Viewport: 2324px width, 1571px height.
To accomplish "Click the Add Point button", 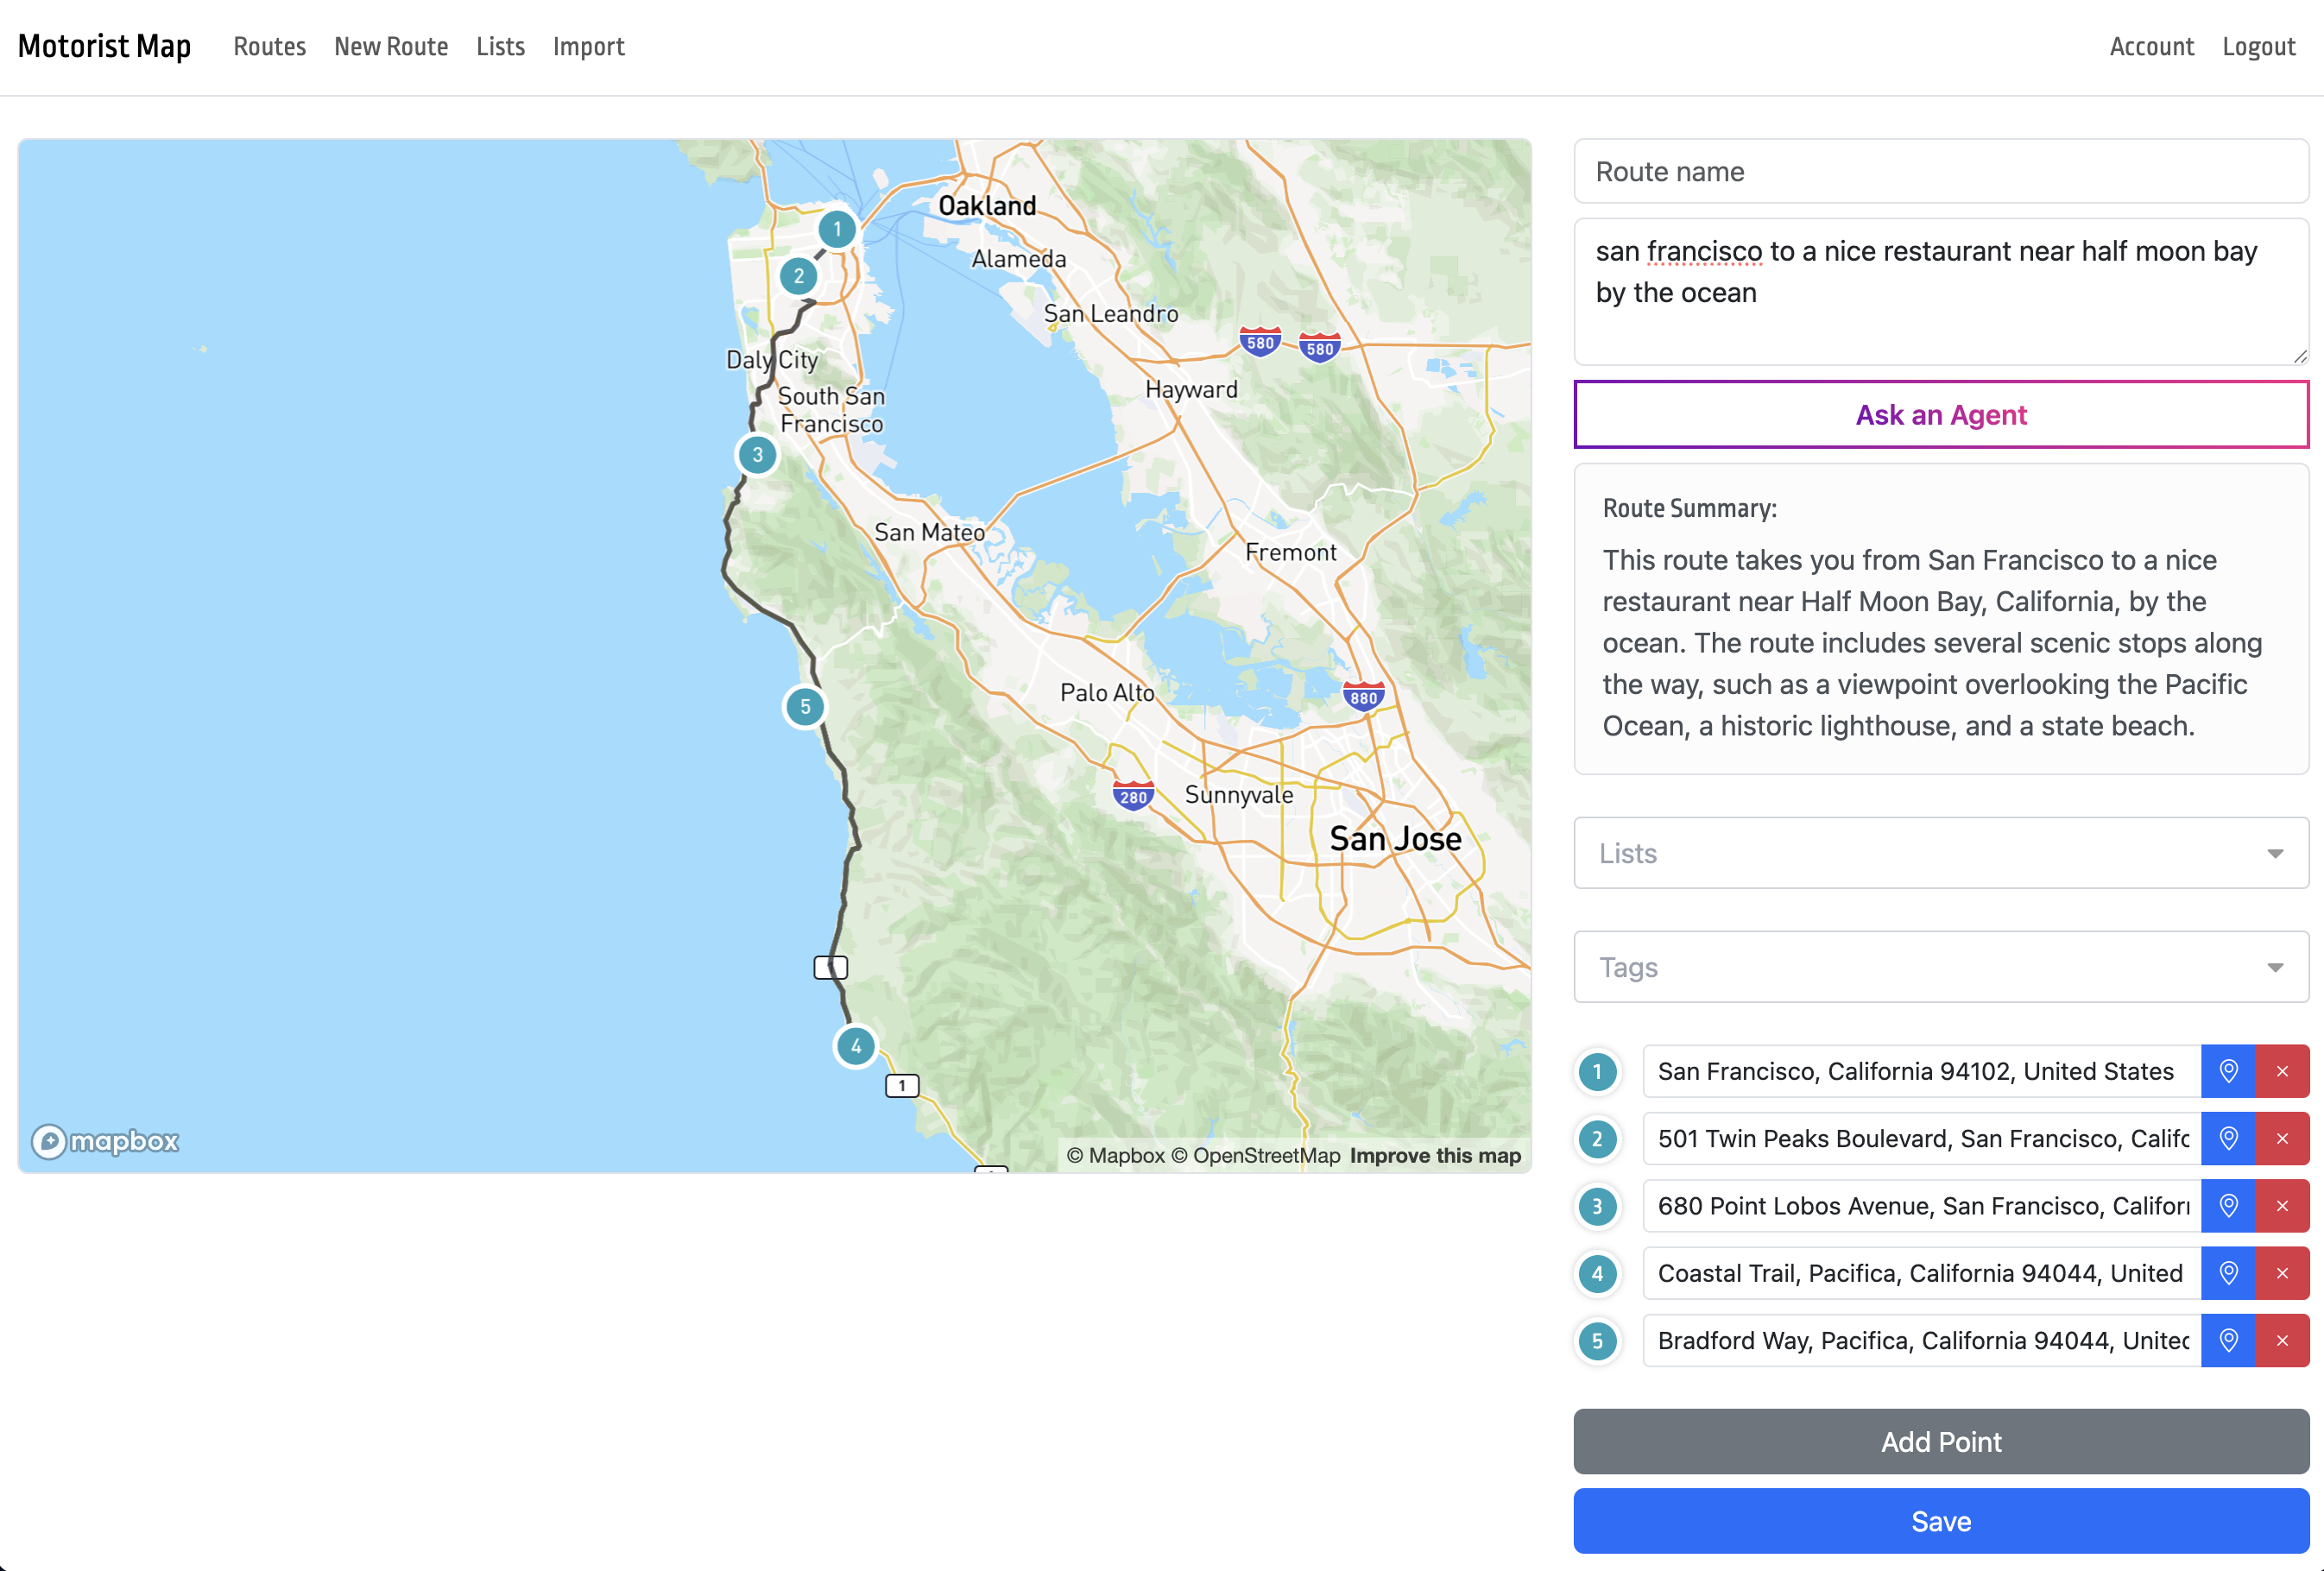I will click(x=1940, y=1441).
